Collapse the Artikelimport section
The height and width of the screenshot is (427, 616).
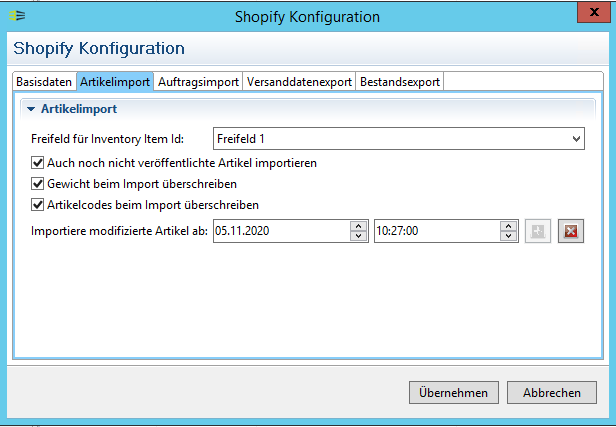tap(31, 109)
